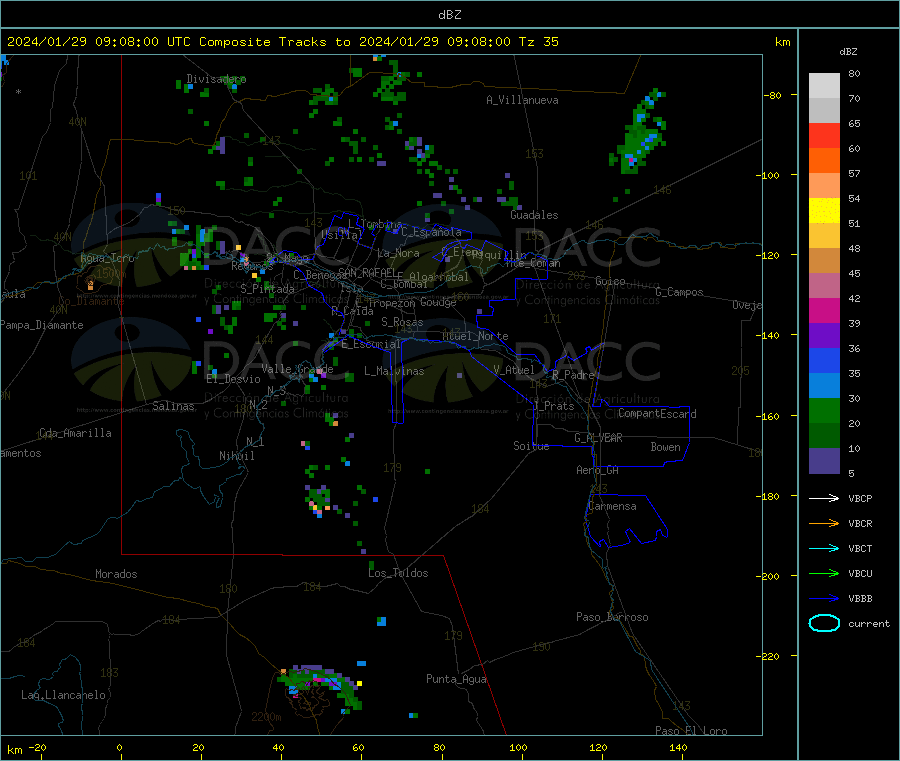Click the cyan VBCT arrow in legend

(x=824, y=549)
